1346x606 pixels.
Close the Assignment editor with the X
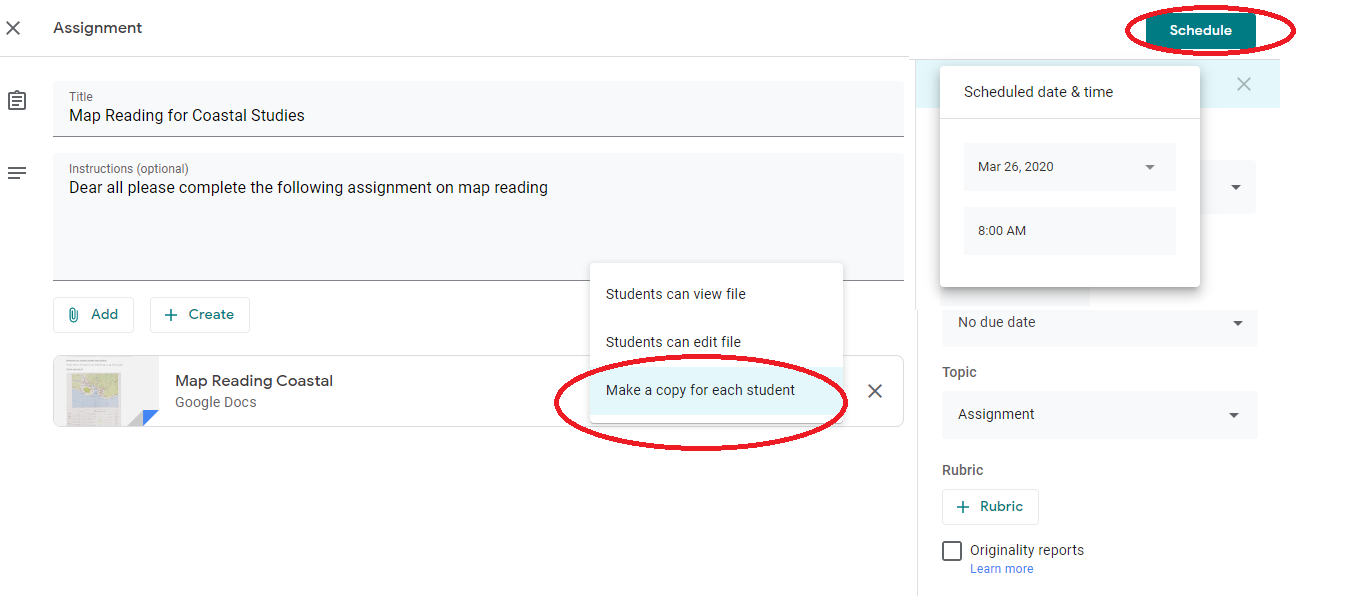tap(13, 27)
